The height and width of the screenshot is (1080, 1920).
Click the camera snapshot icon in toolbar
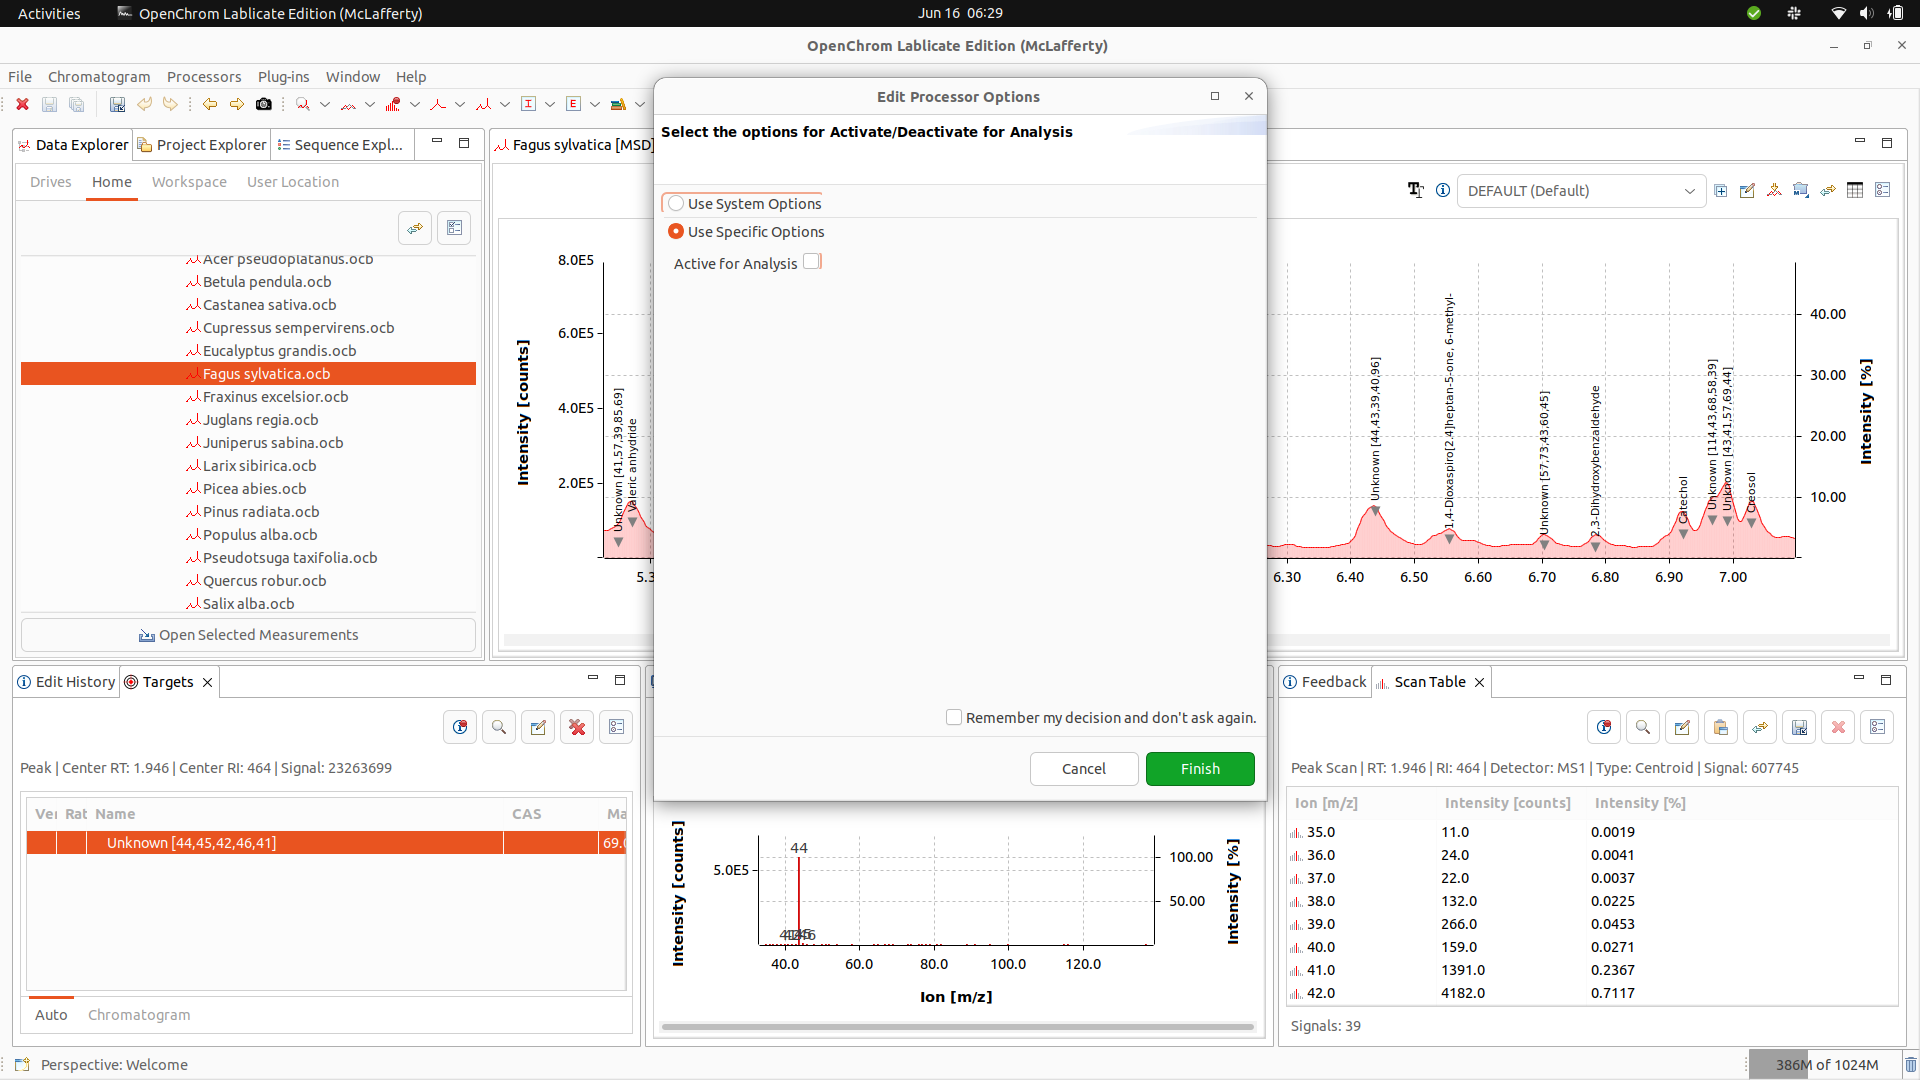point(264,104)
